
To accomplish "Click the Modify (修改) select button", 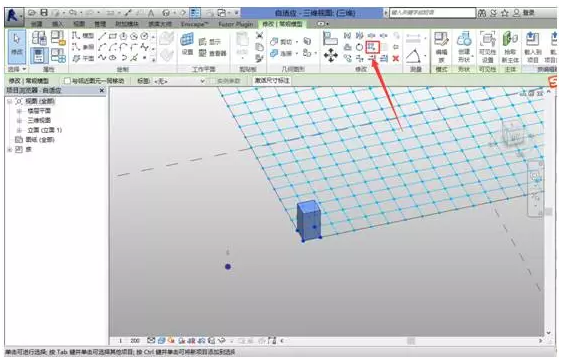I will [x=16, y=47].
